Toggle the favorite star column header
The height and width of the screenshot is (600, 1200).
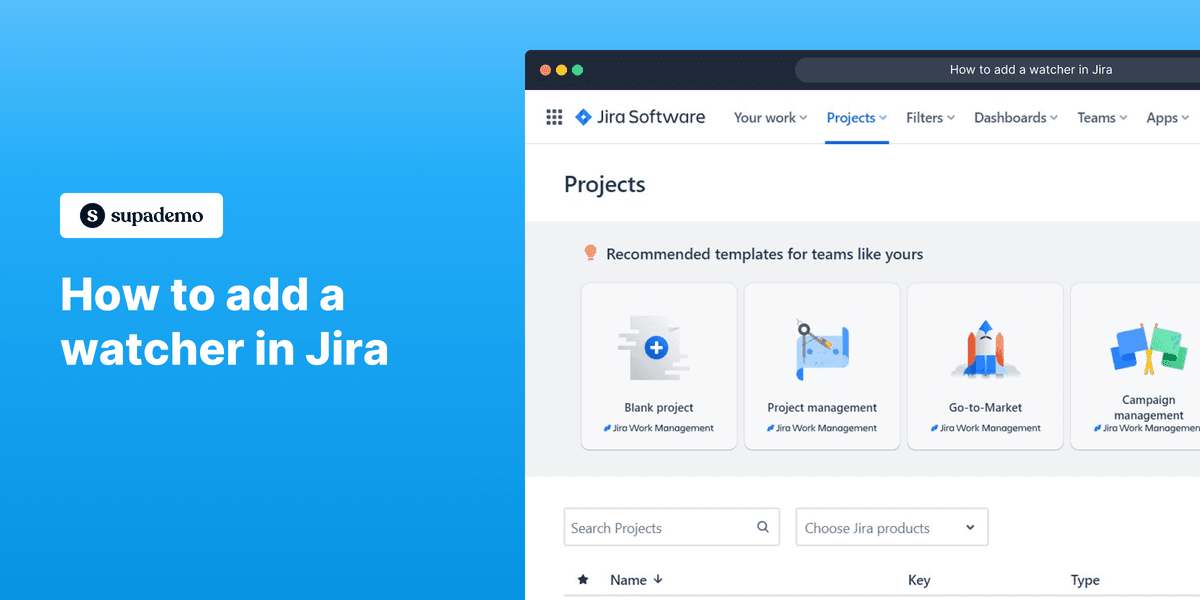583,580
